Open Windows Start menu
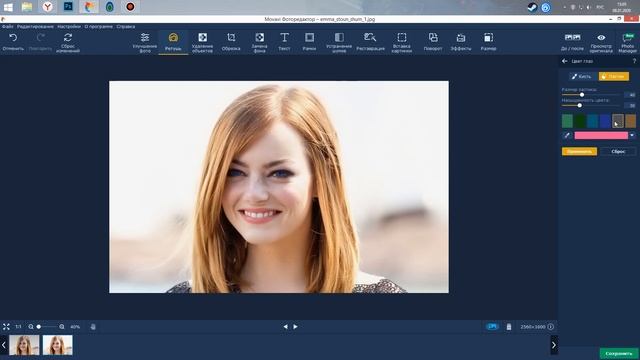Screen dimensions: 640x360 (x=8, y=7)
